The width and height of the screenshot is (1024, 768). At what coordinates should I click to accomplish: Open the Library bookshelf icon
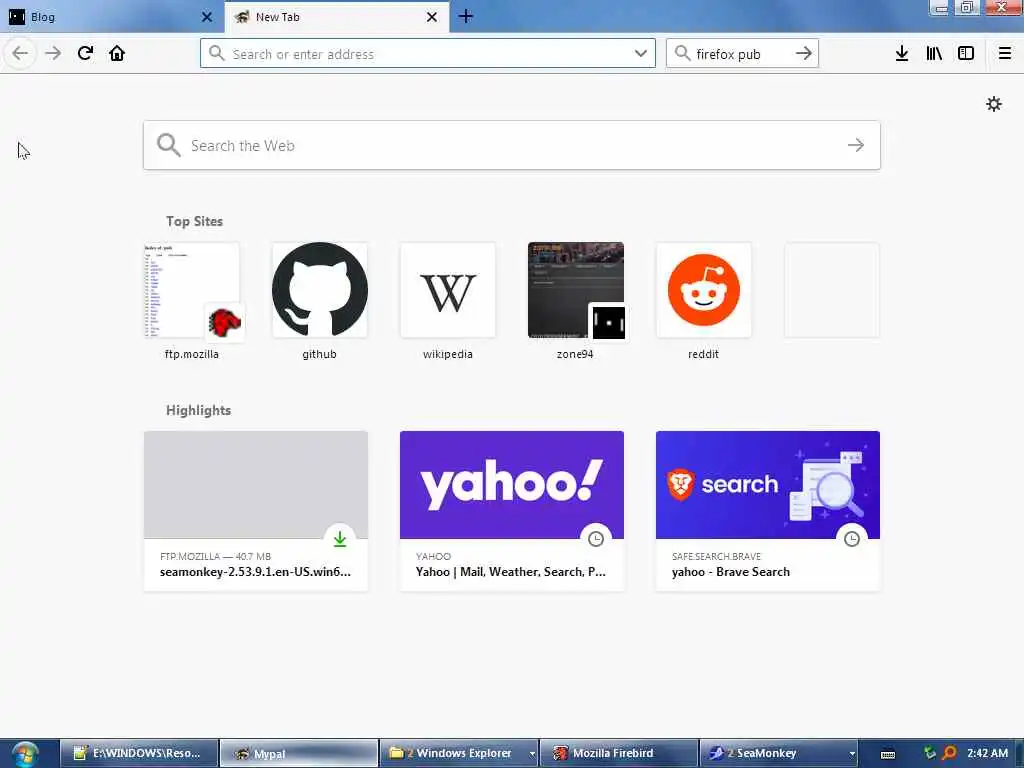[934, 54]
